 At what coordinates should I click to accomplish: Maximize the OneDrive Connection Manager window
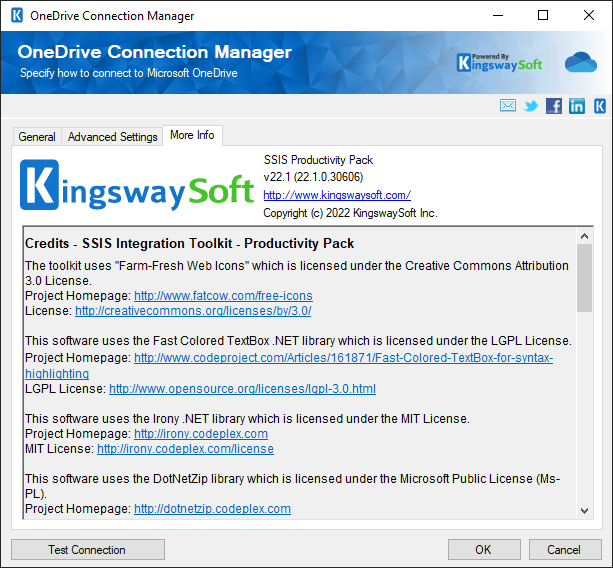[x=543, y=16]
